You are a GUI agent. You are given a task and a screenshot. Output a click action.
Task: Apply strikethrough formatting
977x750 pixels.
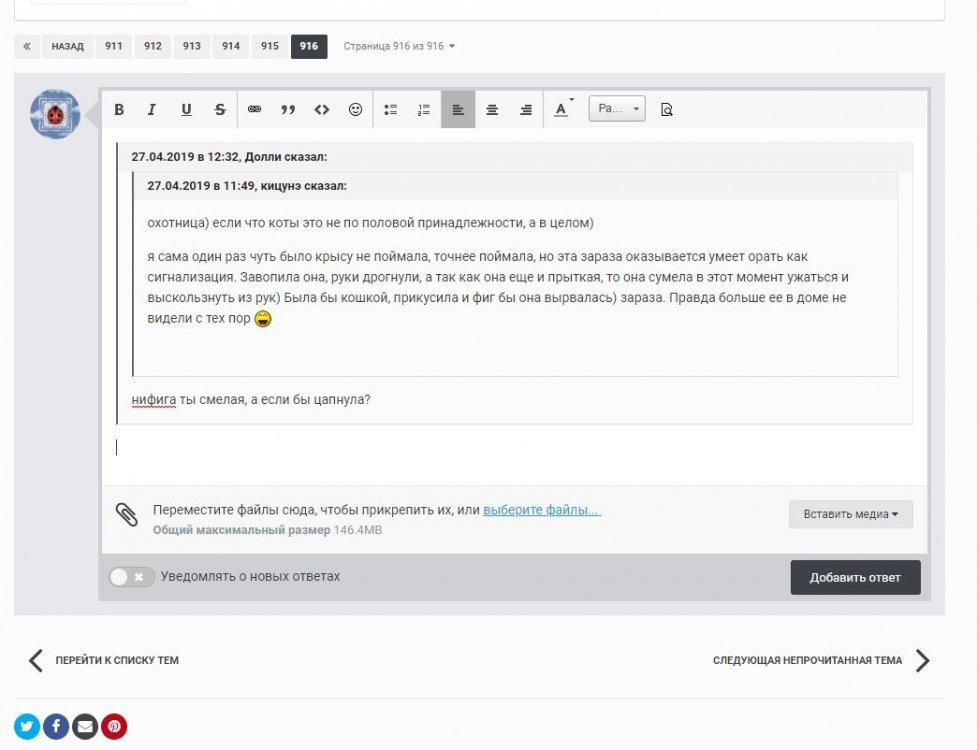click(x=219, y=110)
